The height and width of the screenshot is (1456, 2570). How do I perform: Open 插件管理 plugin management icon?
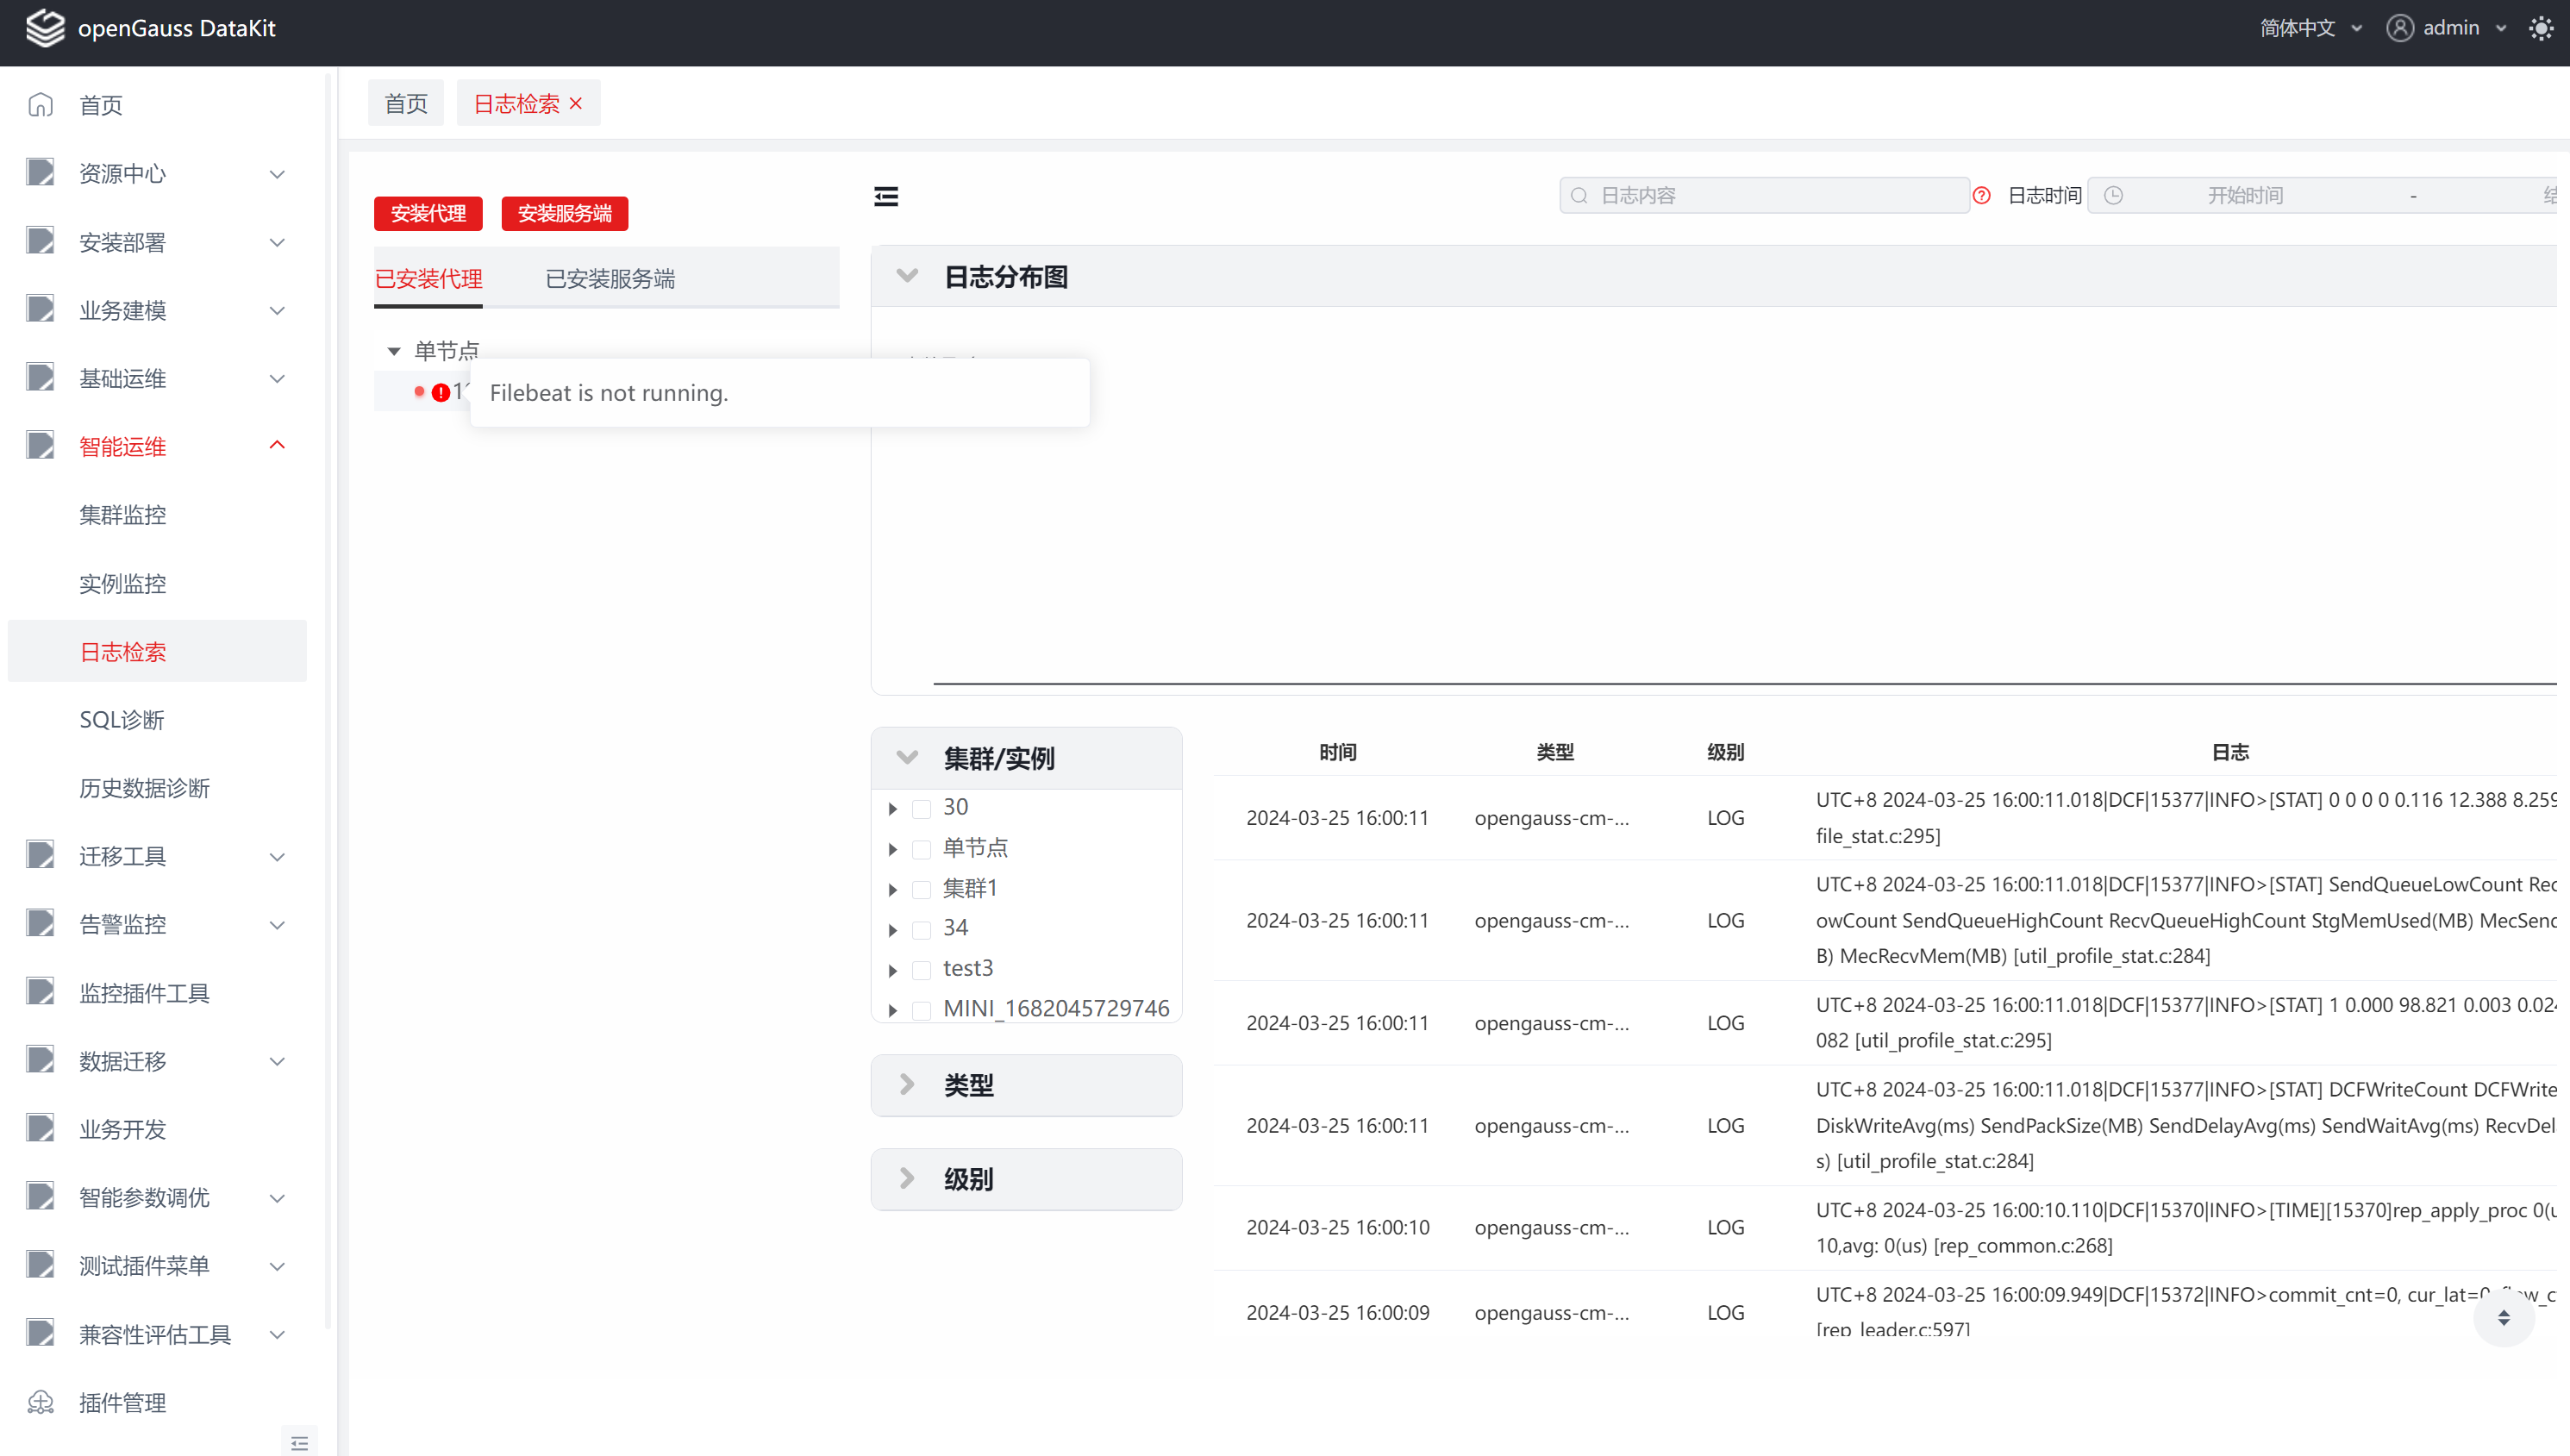tap(41, 1402)
